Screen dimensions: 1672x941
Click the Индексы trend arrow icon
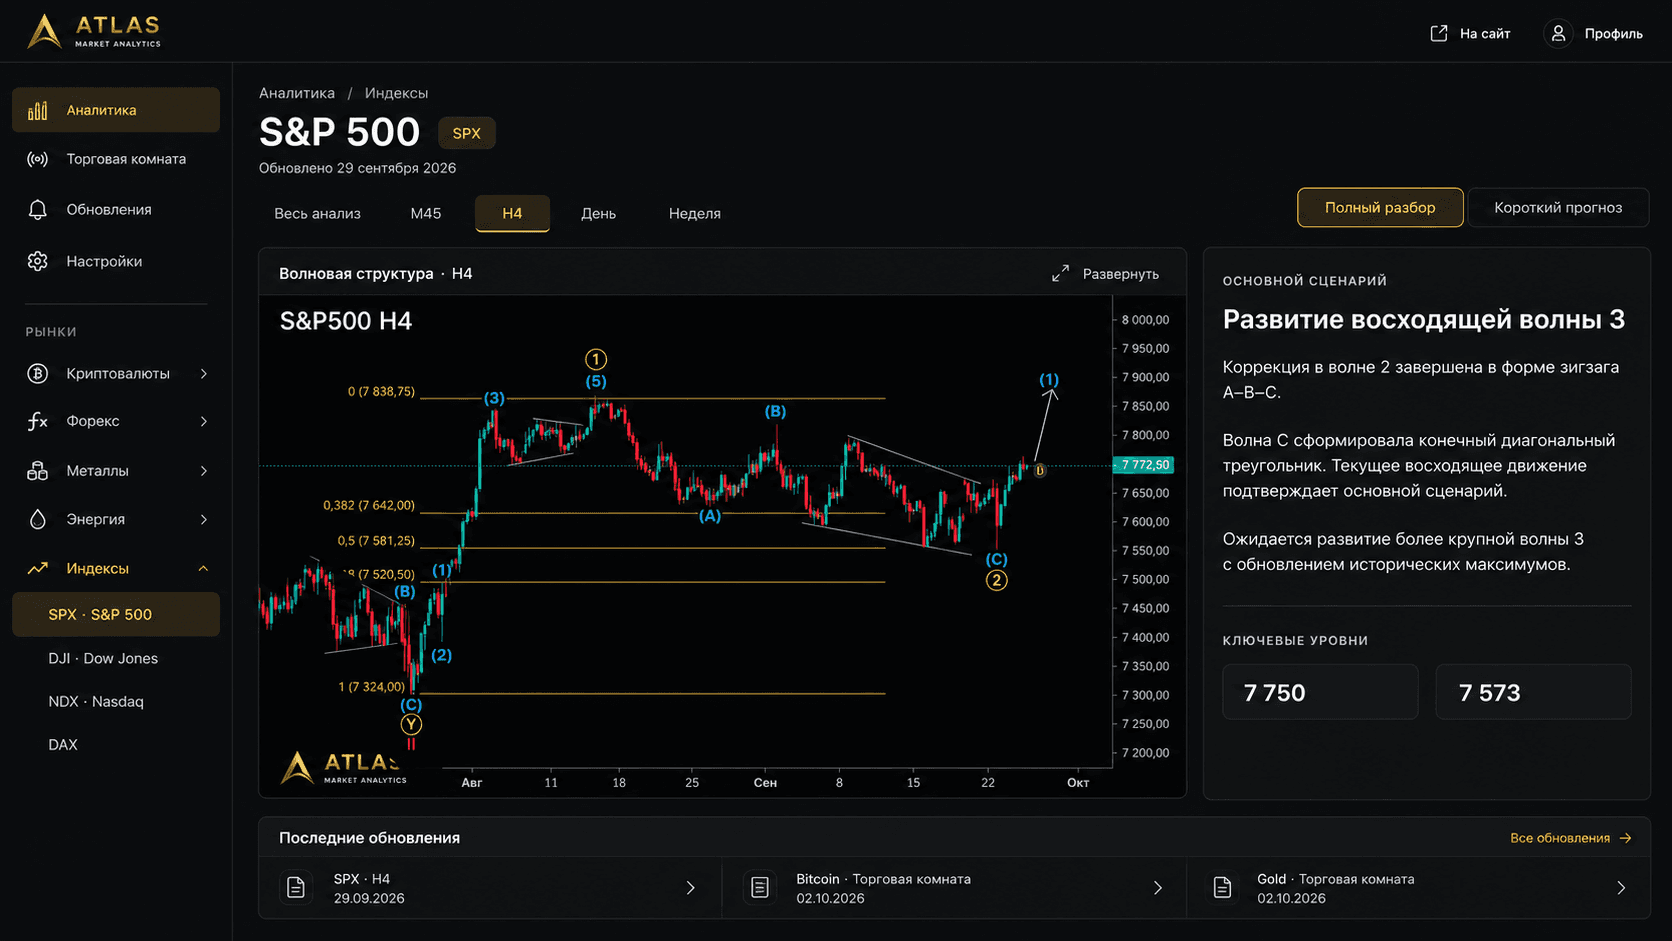(x=38, y=568)
